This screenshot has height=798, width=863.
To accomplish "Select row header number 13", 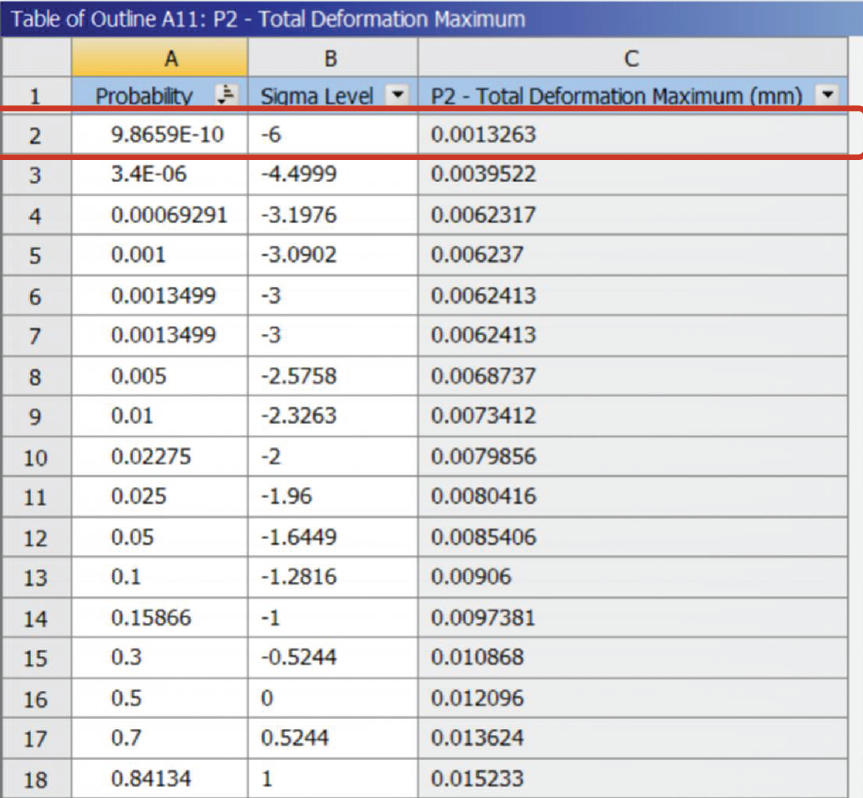I will (x=36, y=577).
